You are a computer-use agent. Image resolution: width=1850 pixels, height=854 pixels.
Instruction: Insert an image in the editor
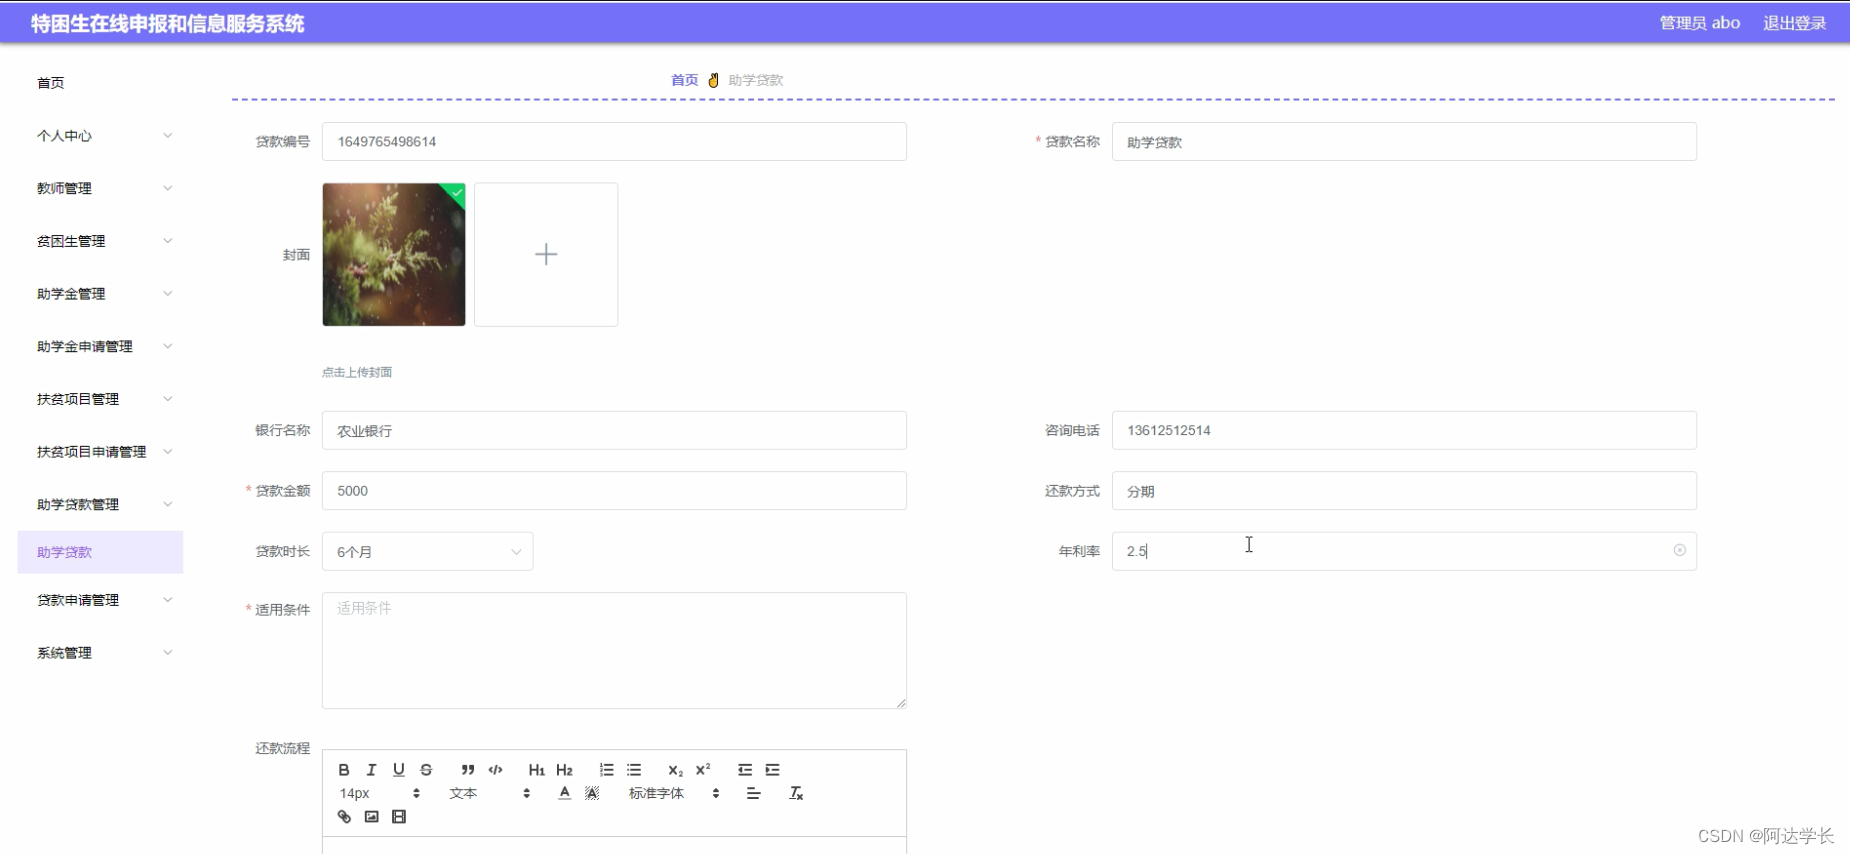tap(371, 817)
